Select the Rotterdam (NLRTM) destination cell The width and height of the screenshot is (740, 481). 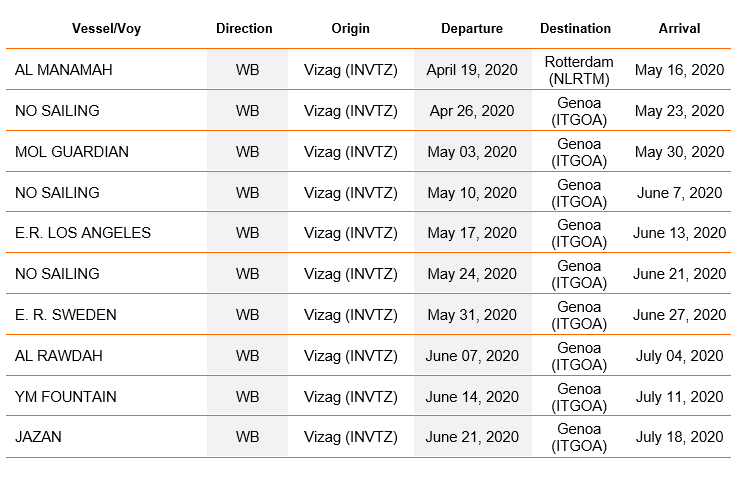(579, 70)
